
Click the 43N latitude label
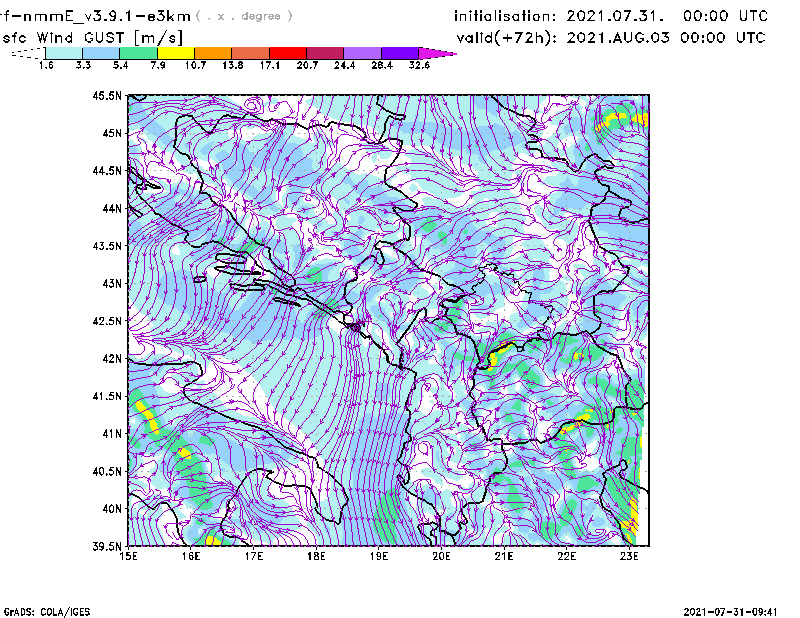pos(112,283)
